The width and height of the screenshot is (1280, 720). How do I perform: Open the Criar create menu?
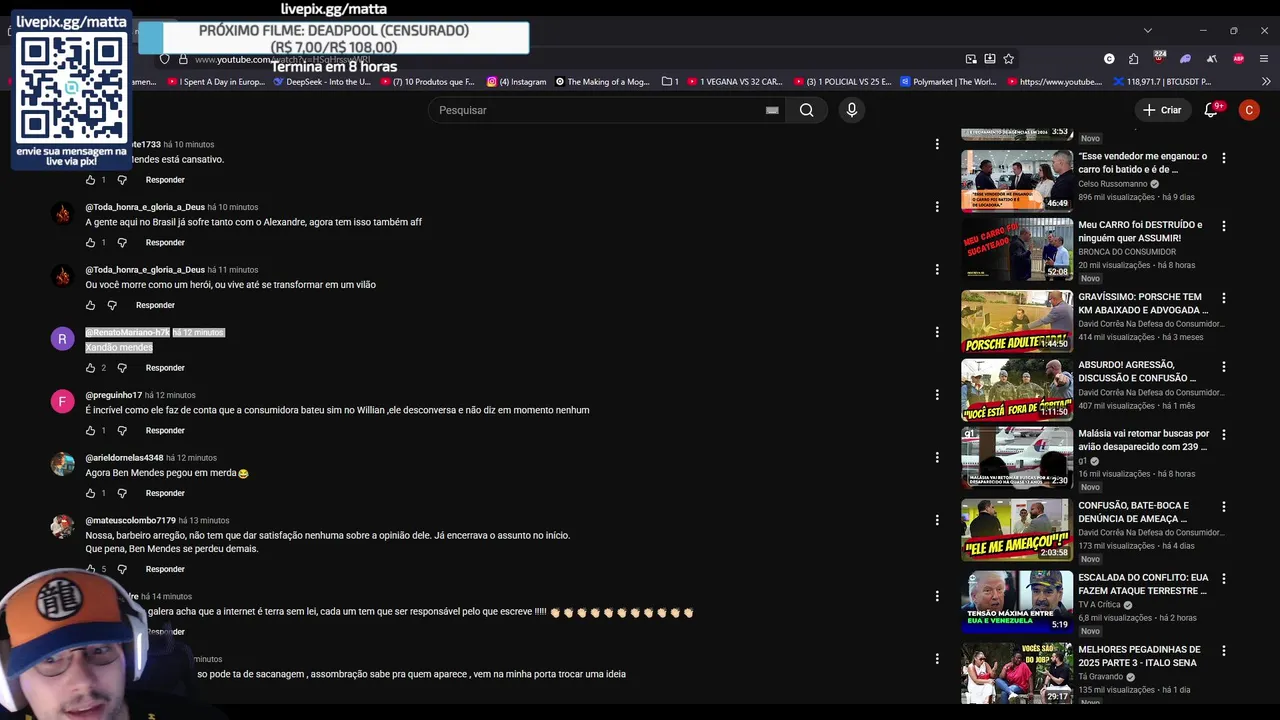[1162, 110]
